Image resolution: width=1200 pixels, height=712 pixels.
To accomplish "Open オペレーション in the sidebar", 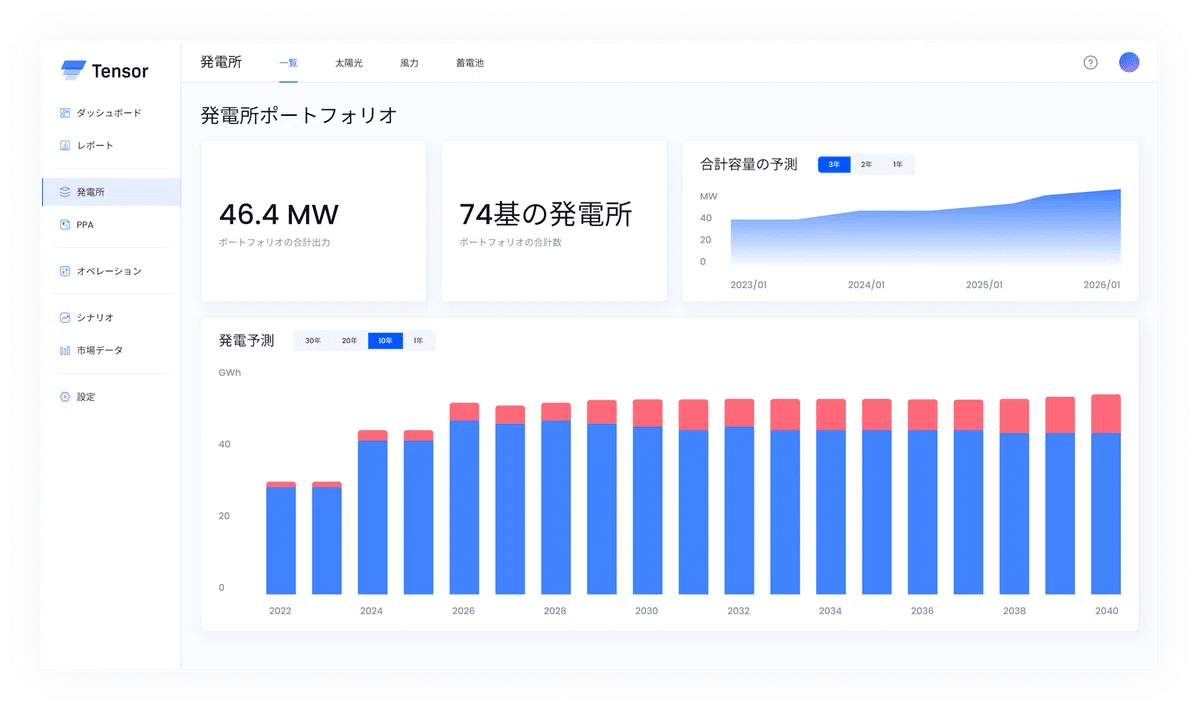I will click(109, 271).
